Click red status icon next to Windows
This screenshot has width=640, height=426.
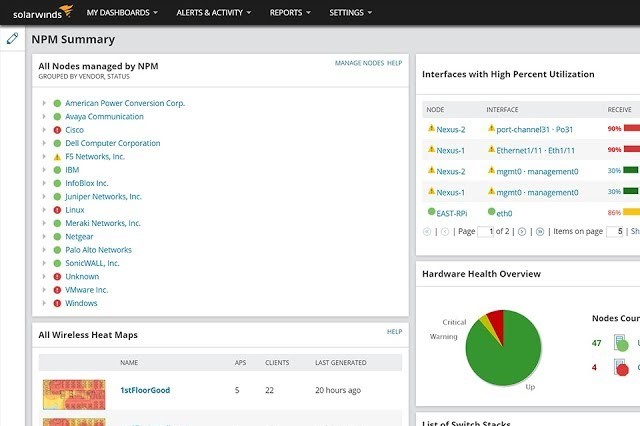pos(57,303)
